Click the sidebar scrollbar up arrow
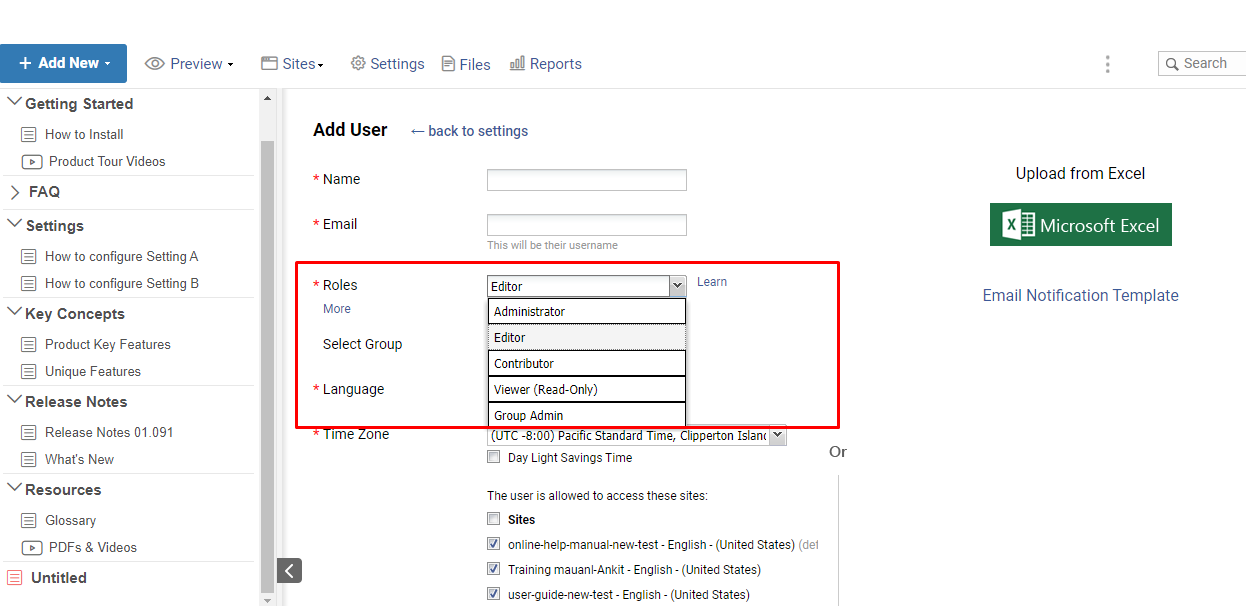 266,98
